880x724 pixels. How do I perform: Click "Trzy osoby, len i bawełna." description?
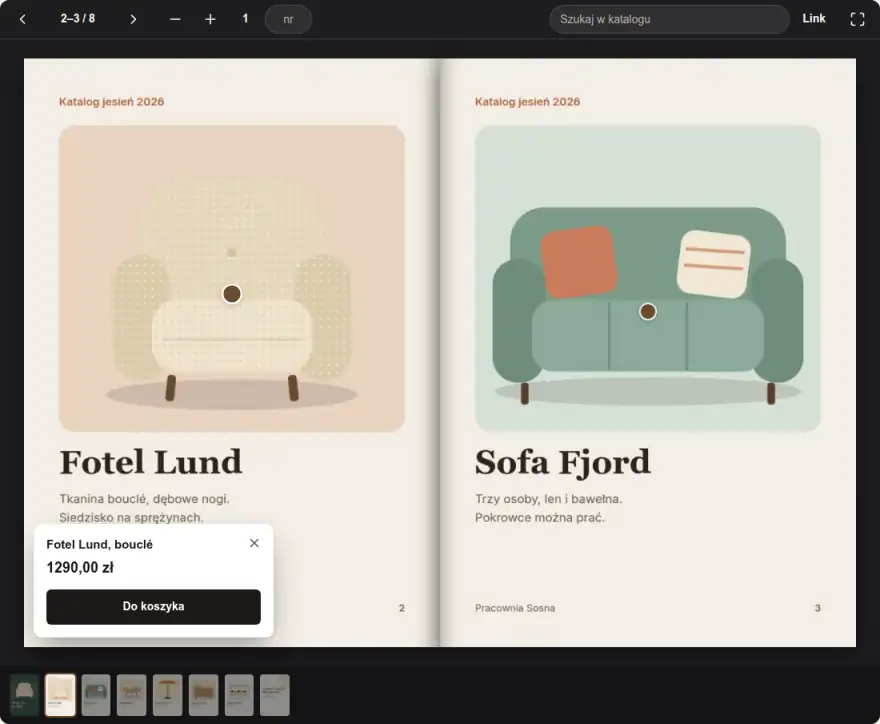[x=548, y=498]
